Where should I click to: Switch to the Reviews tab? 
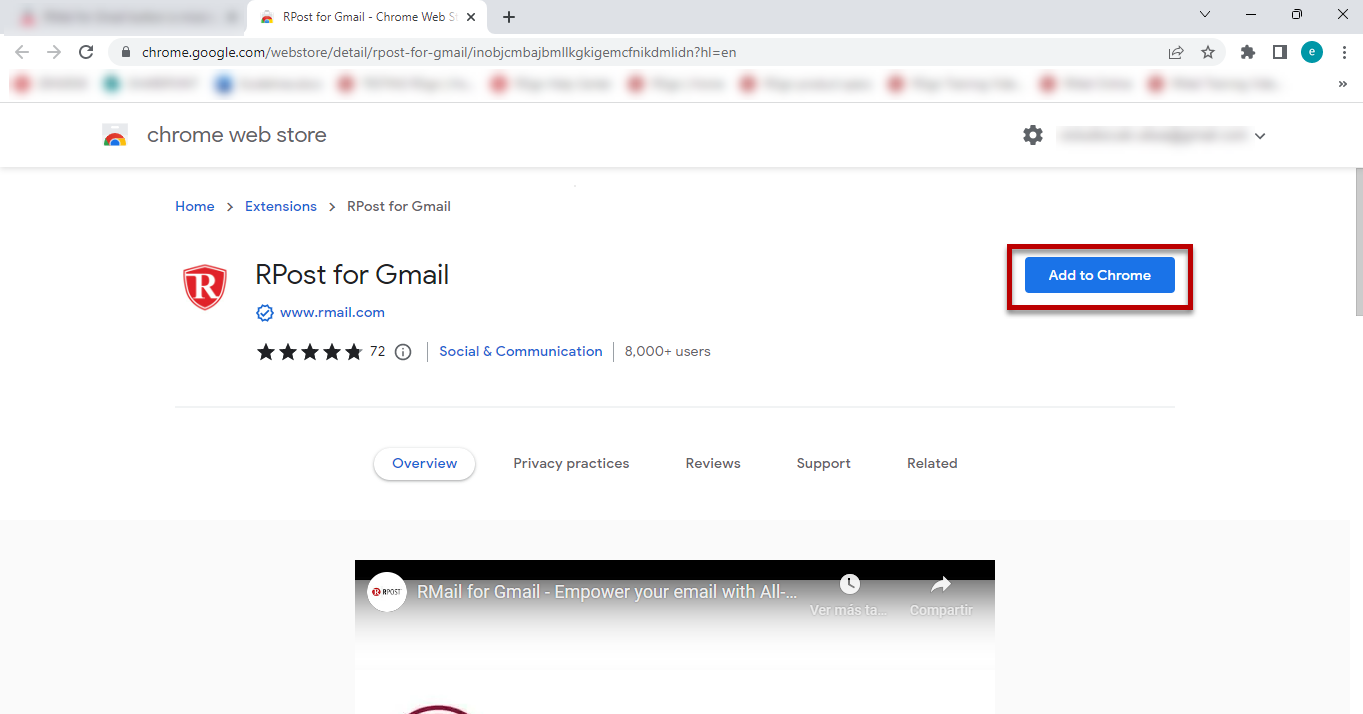713,463
